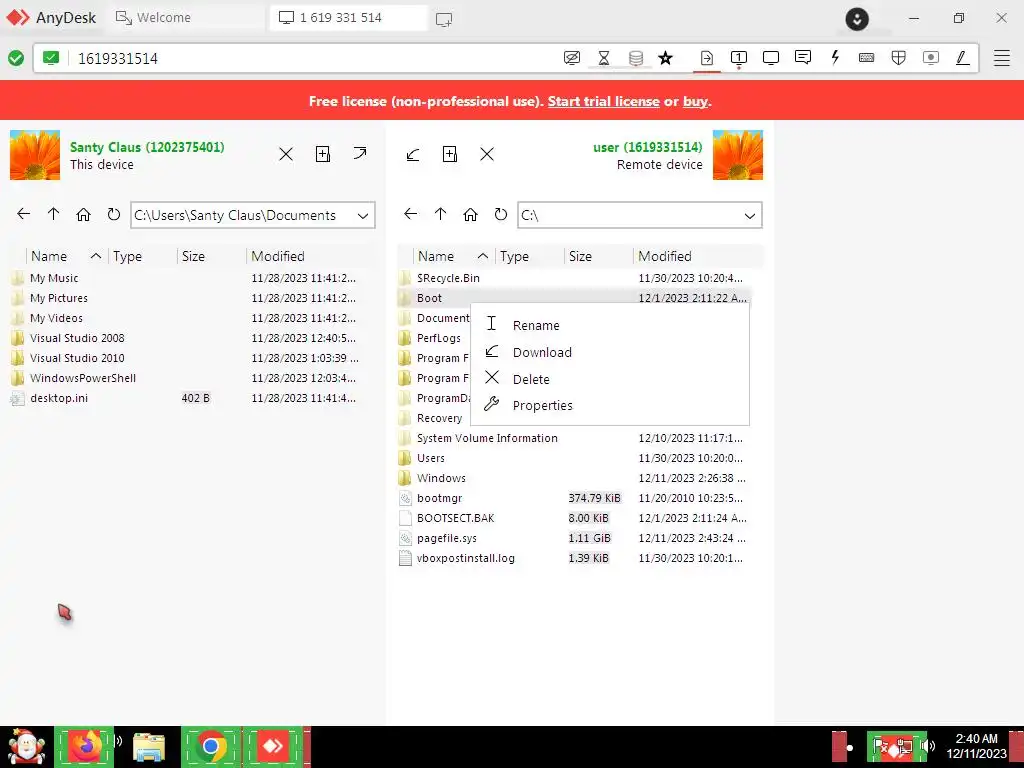Image resolution: width=1024 pixels, height=768 pixels.
Task: Open Firefox from the taskbar
Action: pyautogui.click(x=86, y=746)
